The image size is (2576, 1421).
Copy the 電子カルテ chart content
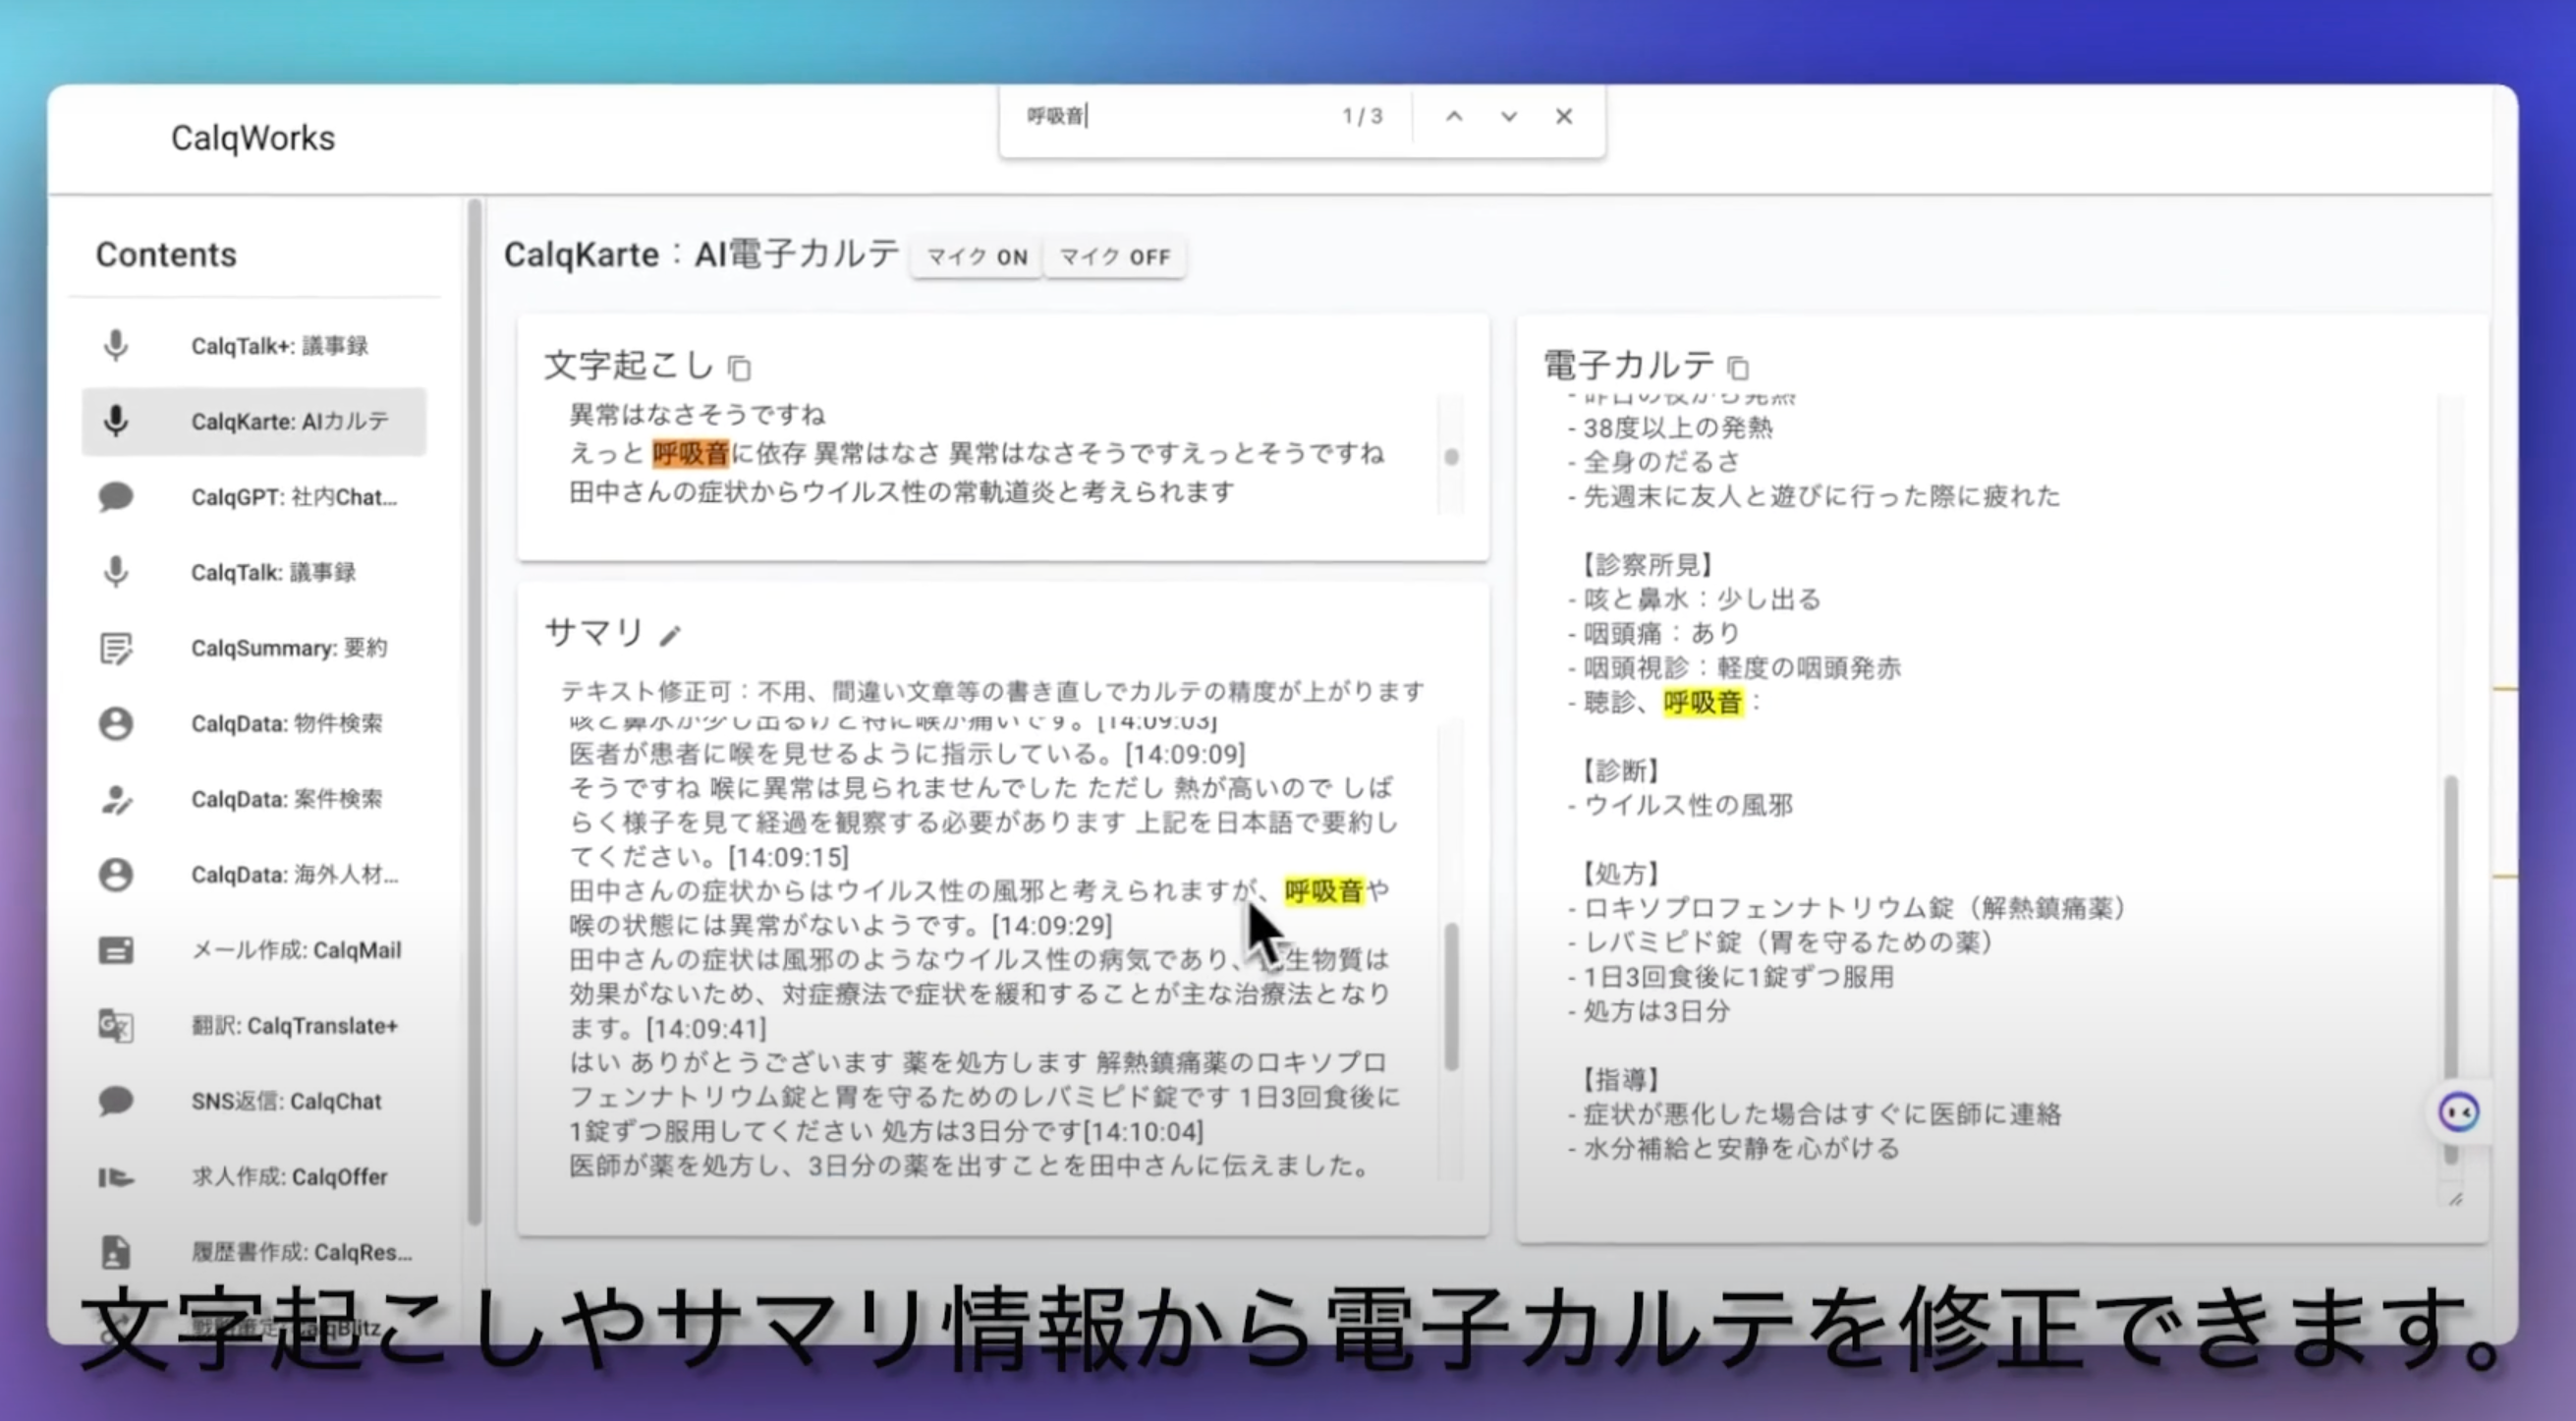tap(1738, 368)
